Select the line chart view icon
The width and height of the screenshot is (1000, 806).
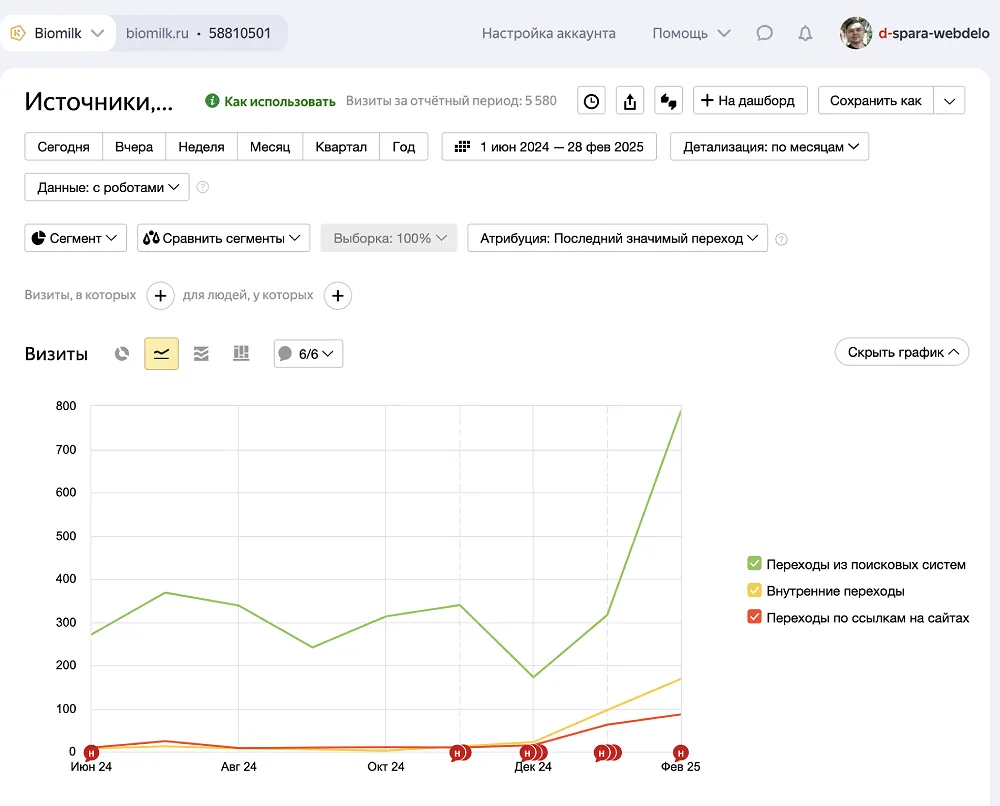point(161,354)
